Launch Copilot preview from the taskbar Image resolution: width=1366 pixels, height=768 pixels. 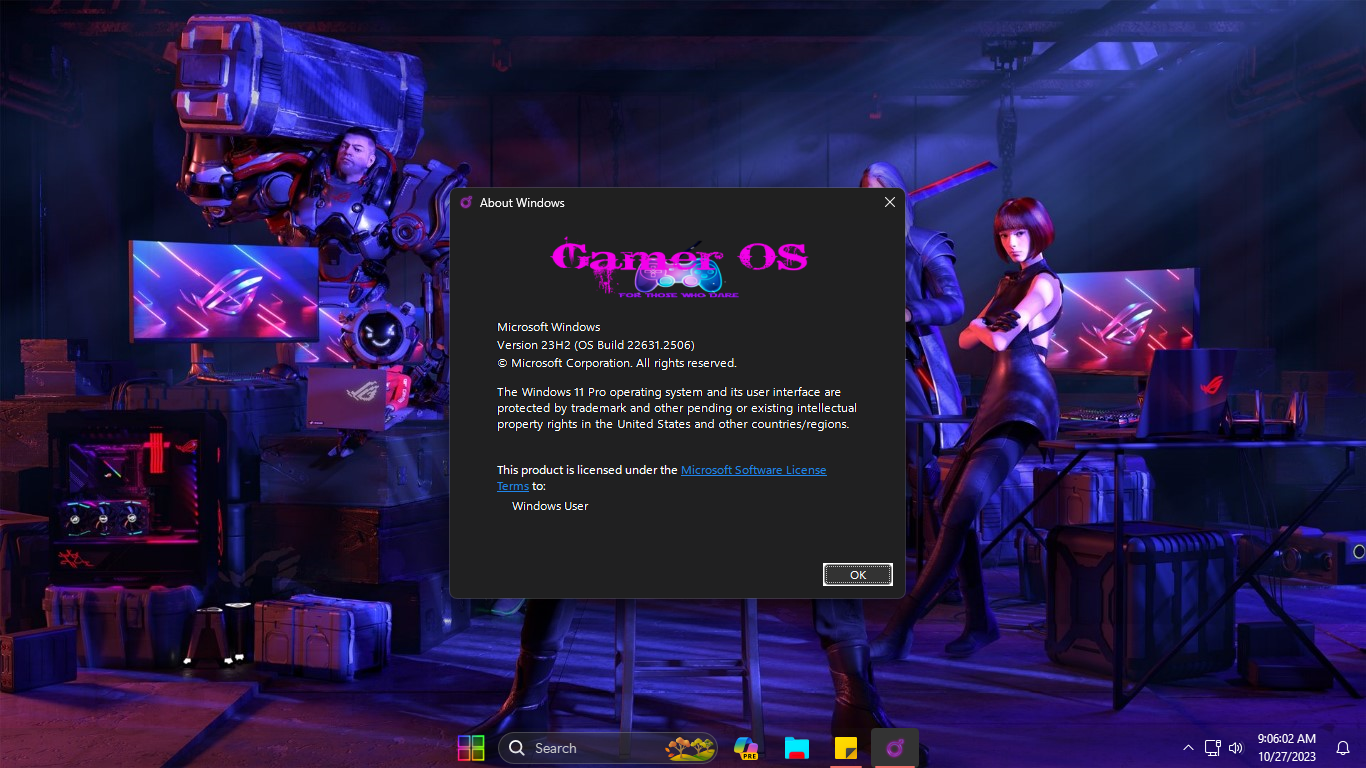(x=746, y=748)
